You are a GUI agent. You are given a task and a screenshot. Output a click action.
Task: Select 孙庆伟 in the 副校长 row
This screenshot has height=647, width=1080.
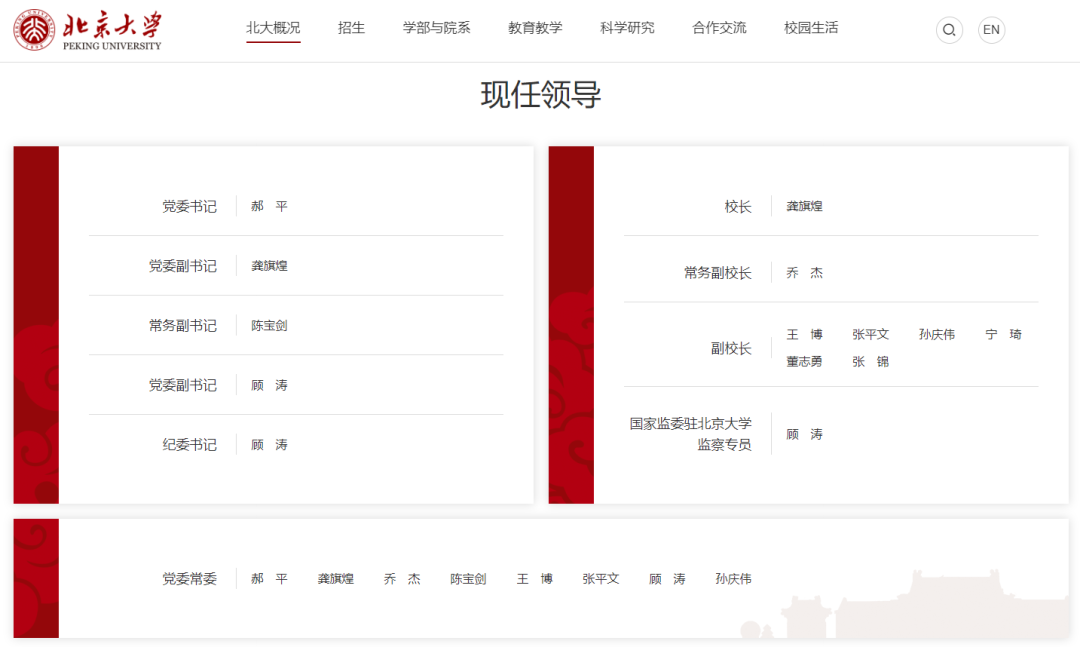pos(937,334)
